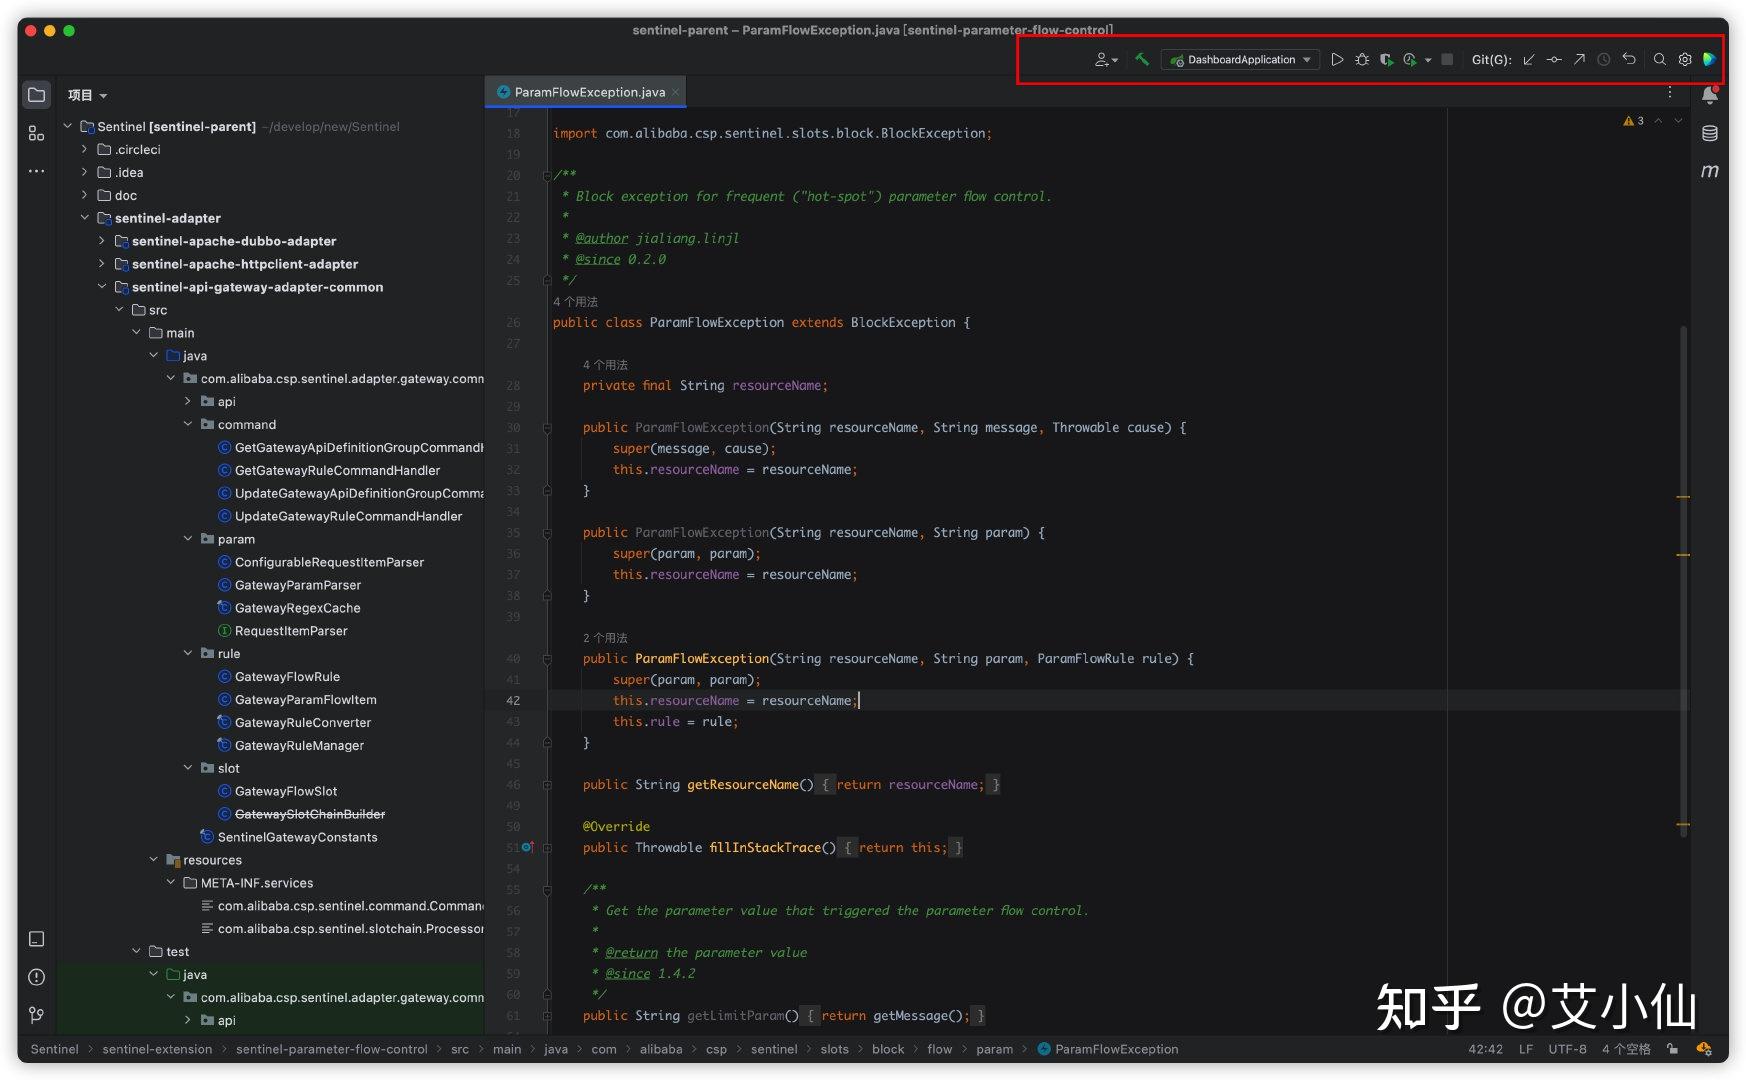Roll back changes with the undo icon
Screen dimensions: 1746x1080
(1629, 60)
